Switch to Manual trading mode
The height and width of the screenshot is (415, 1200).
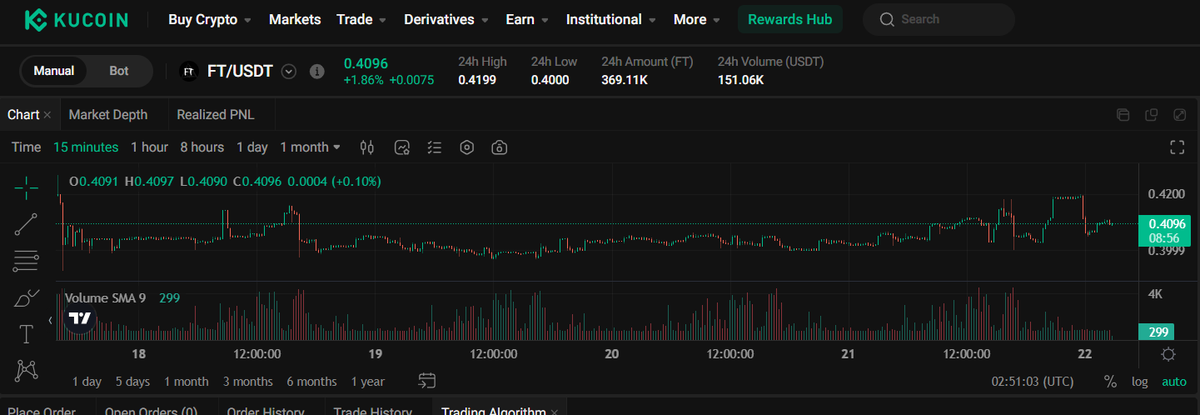[54, 71]
